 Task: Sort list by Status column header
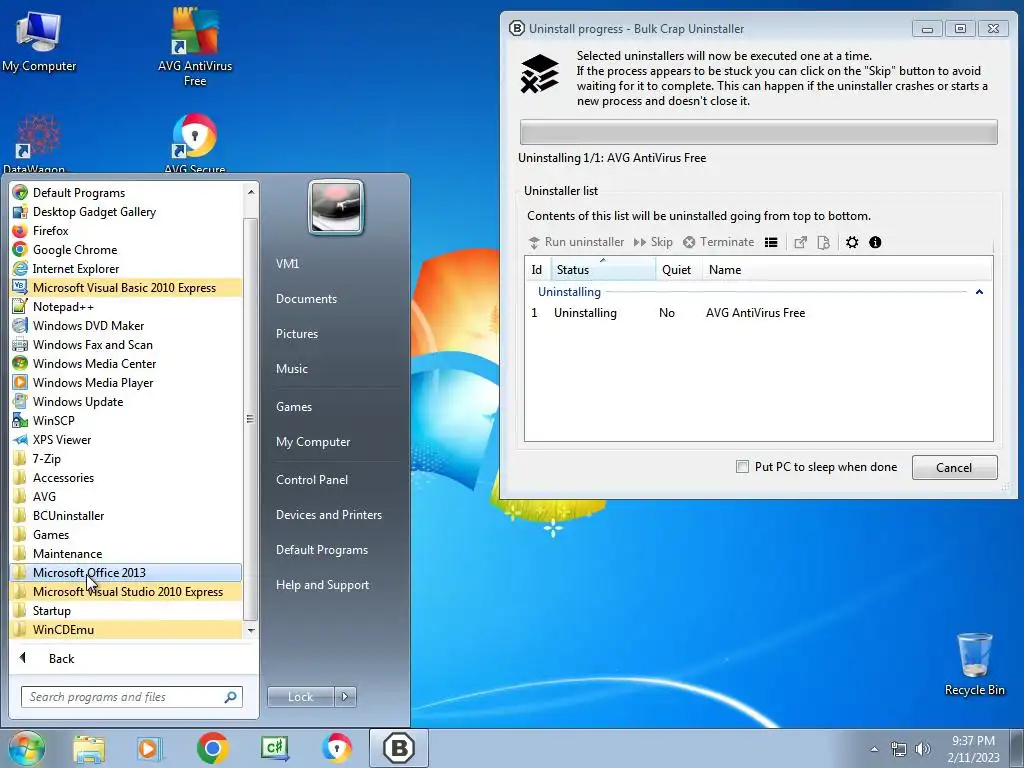[x=603, y=270]
